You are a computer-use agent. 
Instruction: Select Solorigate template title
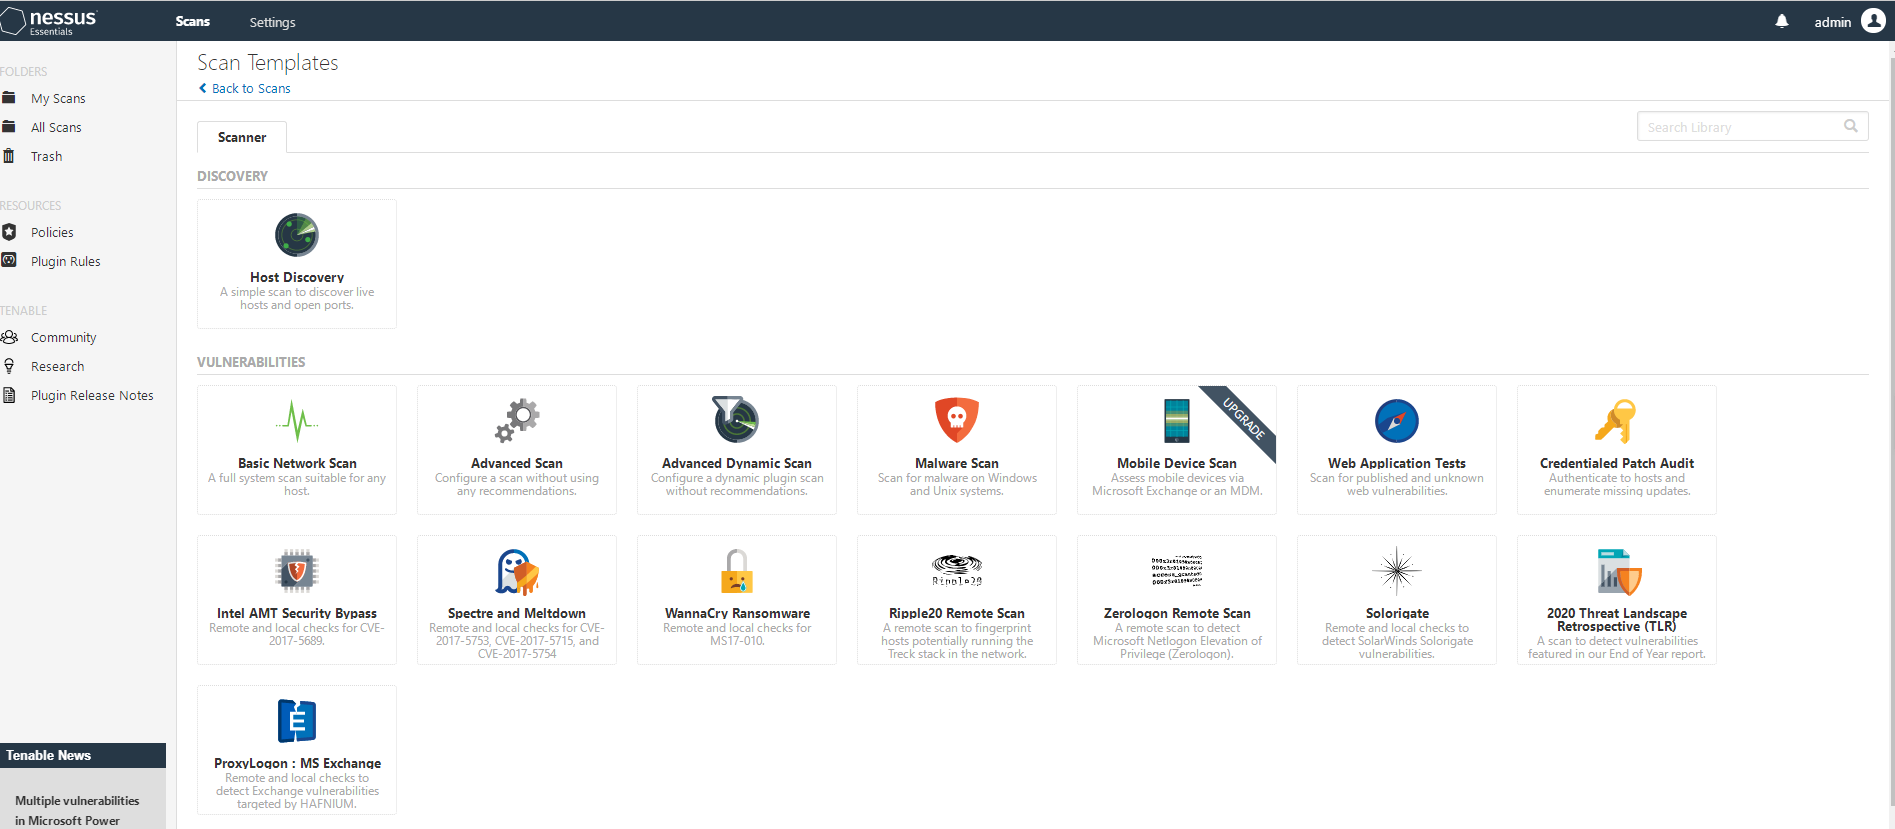[x=1397, y=613]
